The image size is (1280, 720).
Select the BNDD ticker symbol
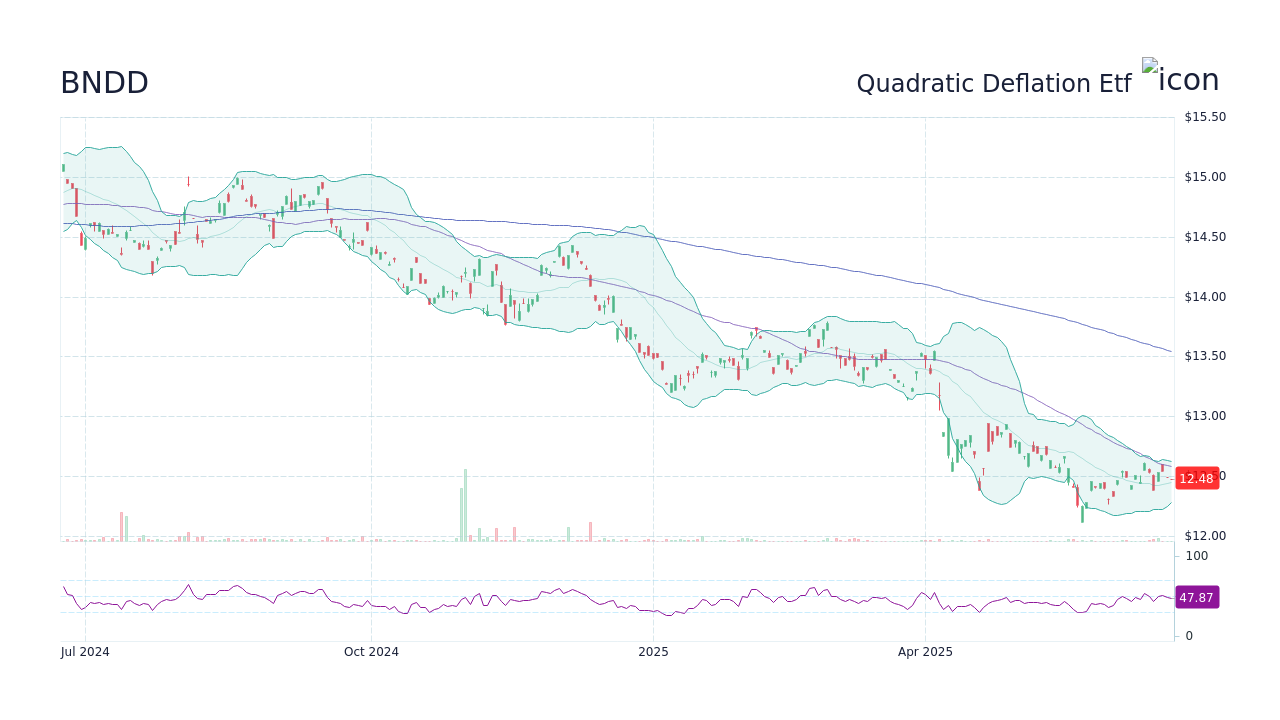104,83
